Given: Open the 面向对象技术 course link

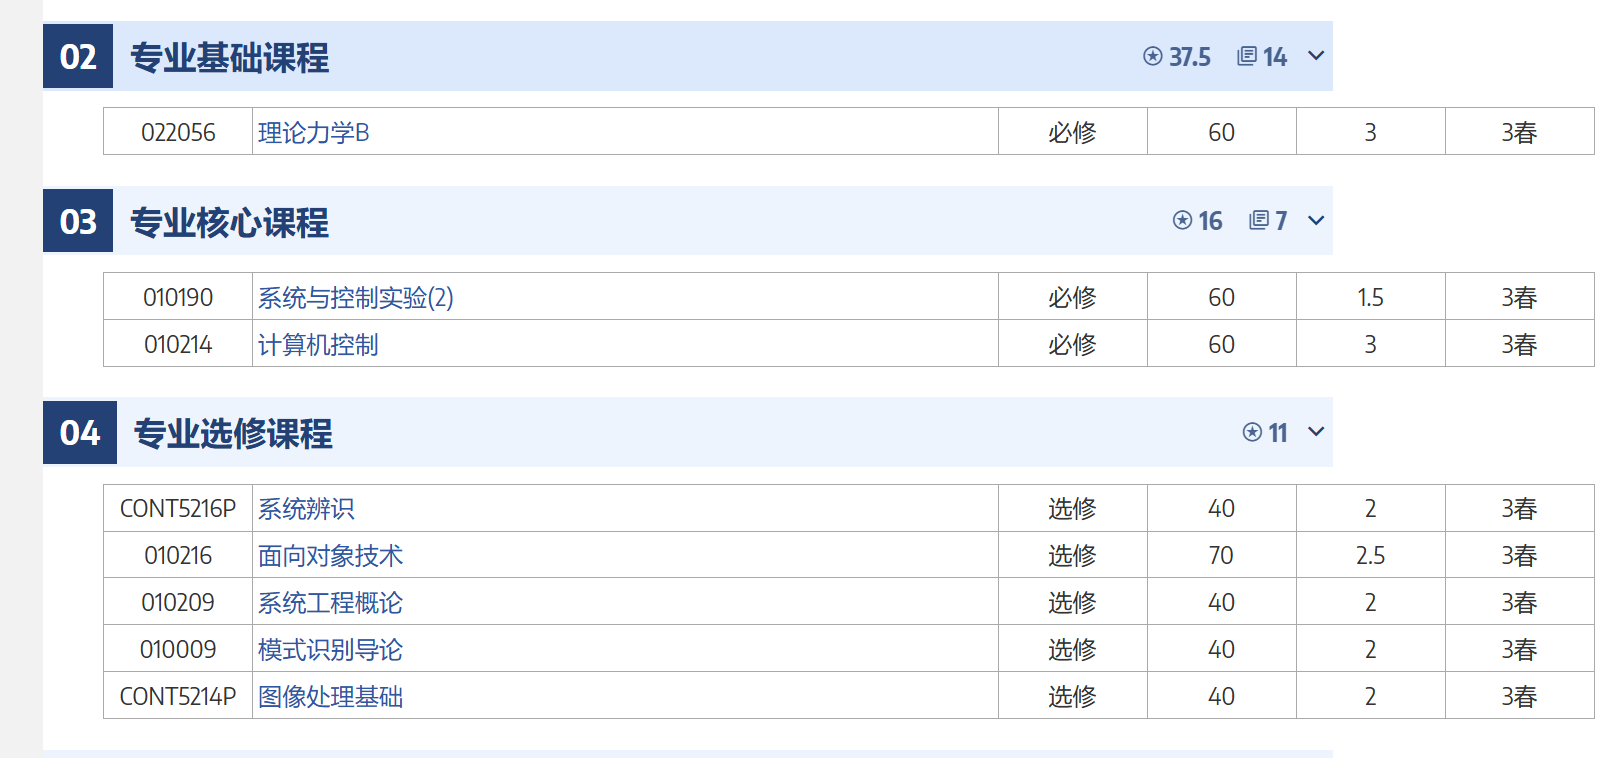Looking at the screenshot, I should [x=330, y=556].
